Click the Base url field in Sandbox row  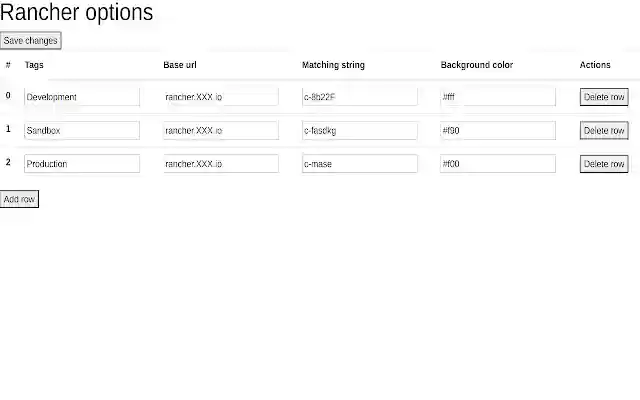click(x=221, y=131)
